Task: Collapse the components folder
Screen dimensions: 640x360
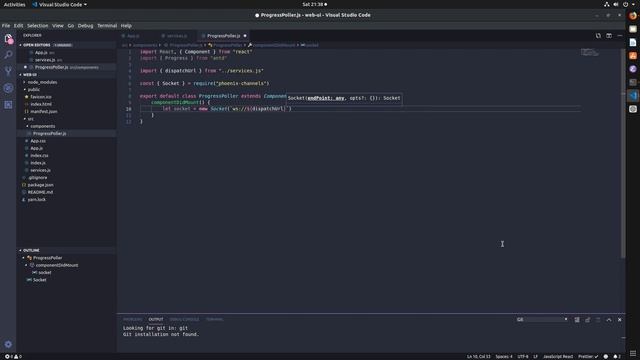Action: (x=42, y=126)
